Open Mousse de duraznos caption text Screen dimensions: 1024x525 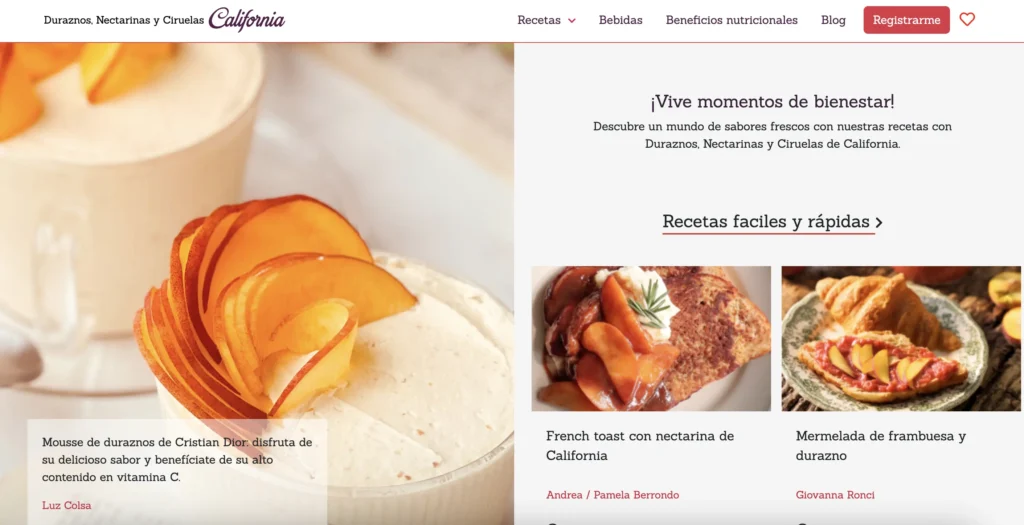coord(177,460)
